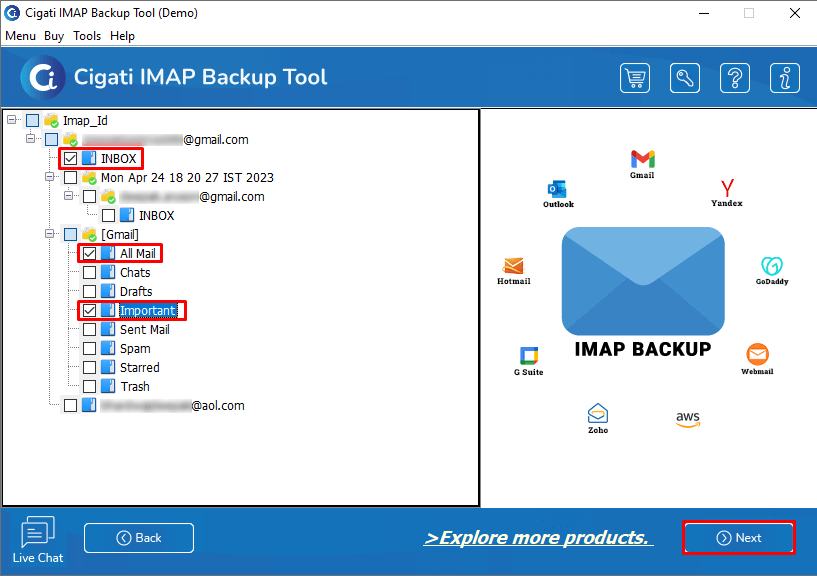Image resolution: width=817 pixels, height=576 pixels.
Task: Click the Starred folder icon
Action: pos(108,367)
